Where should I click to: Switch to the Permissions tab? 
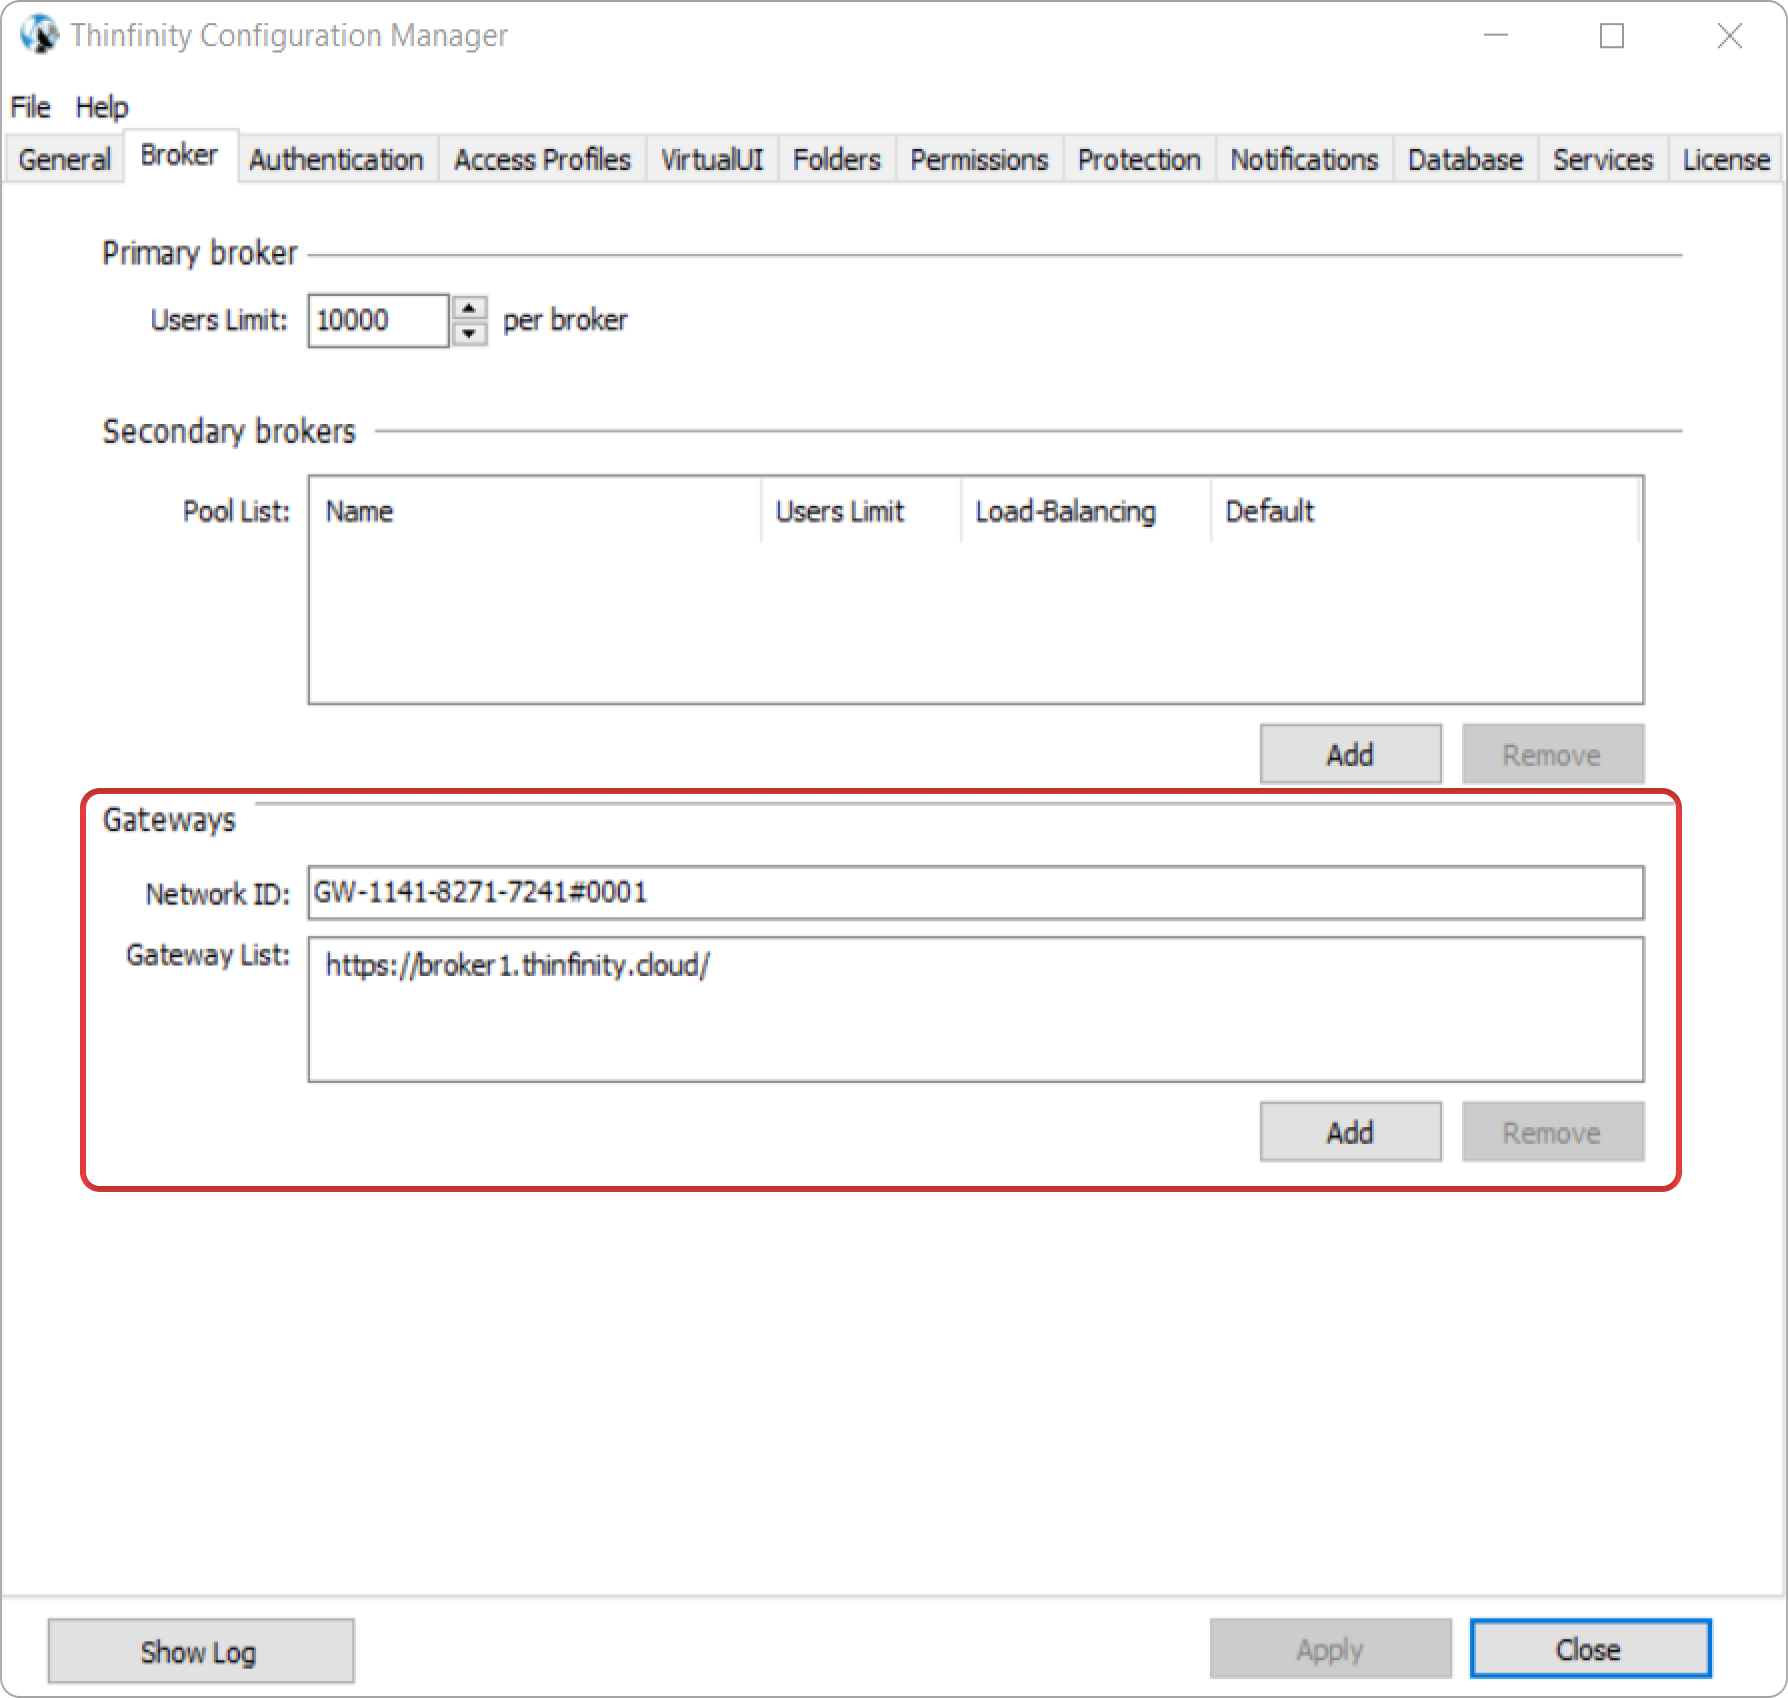tap(979, 160)
